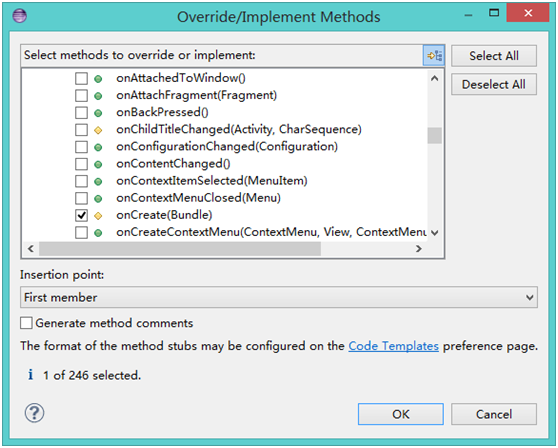Select the onContentChanged() method text
Viewport: 558px width, 448px height.
(x=173, y=164)
